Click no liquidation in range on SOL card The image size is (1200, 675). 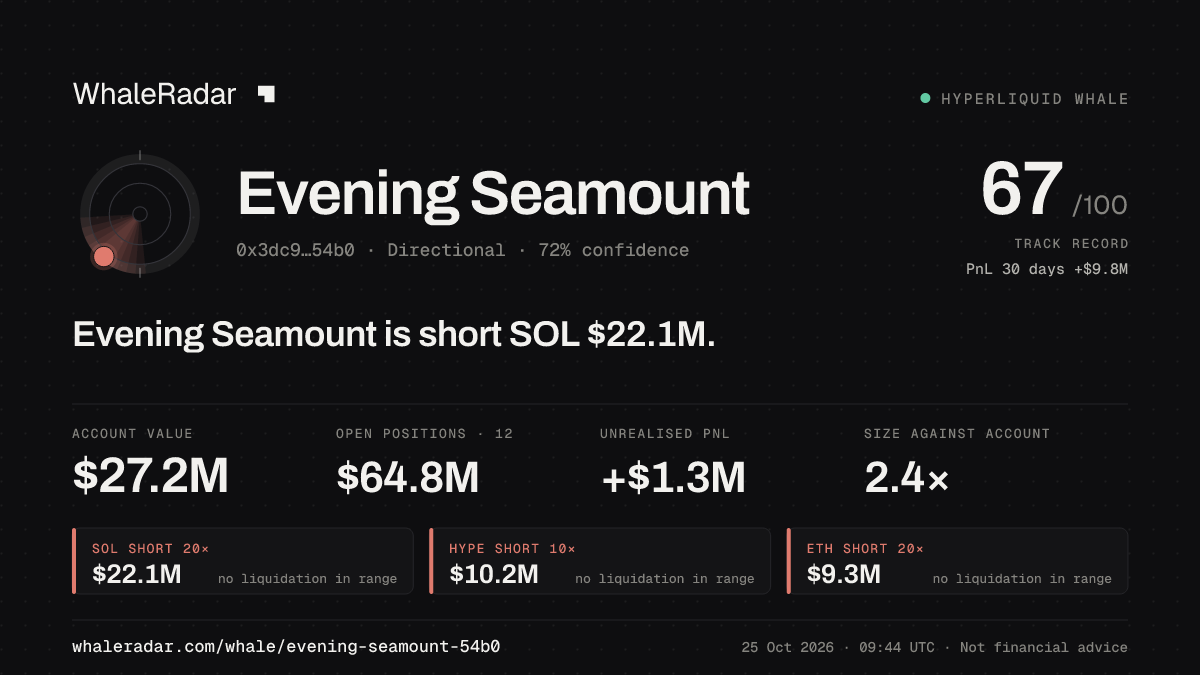pyautogui.click(x=307, y=579)
